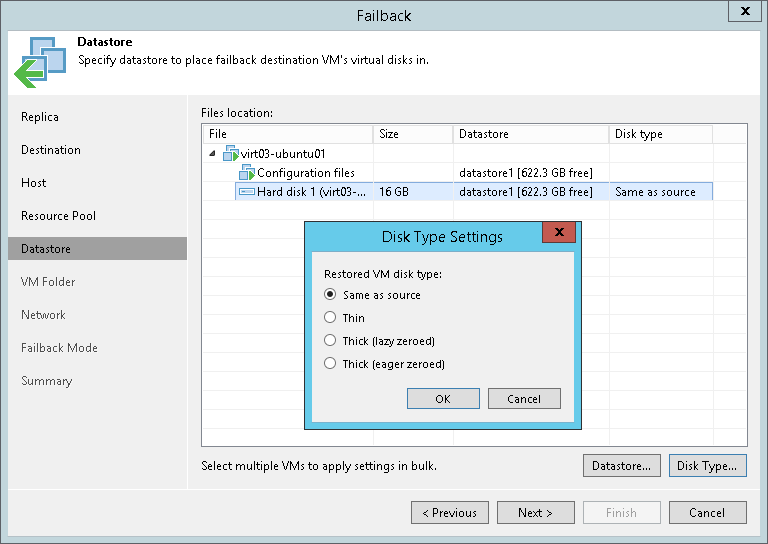
Task: Go to the Host wizard step
Action: point(33,183)
